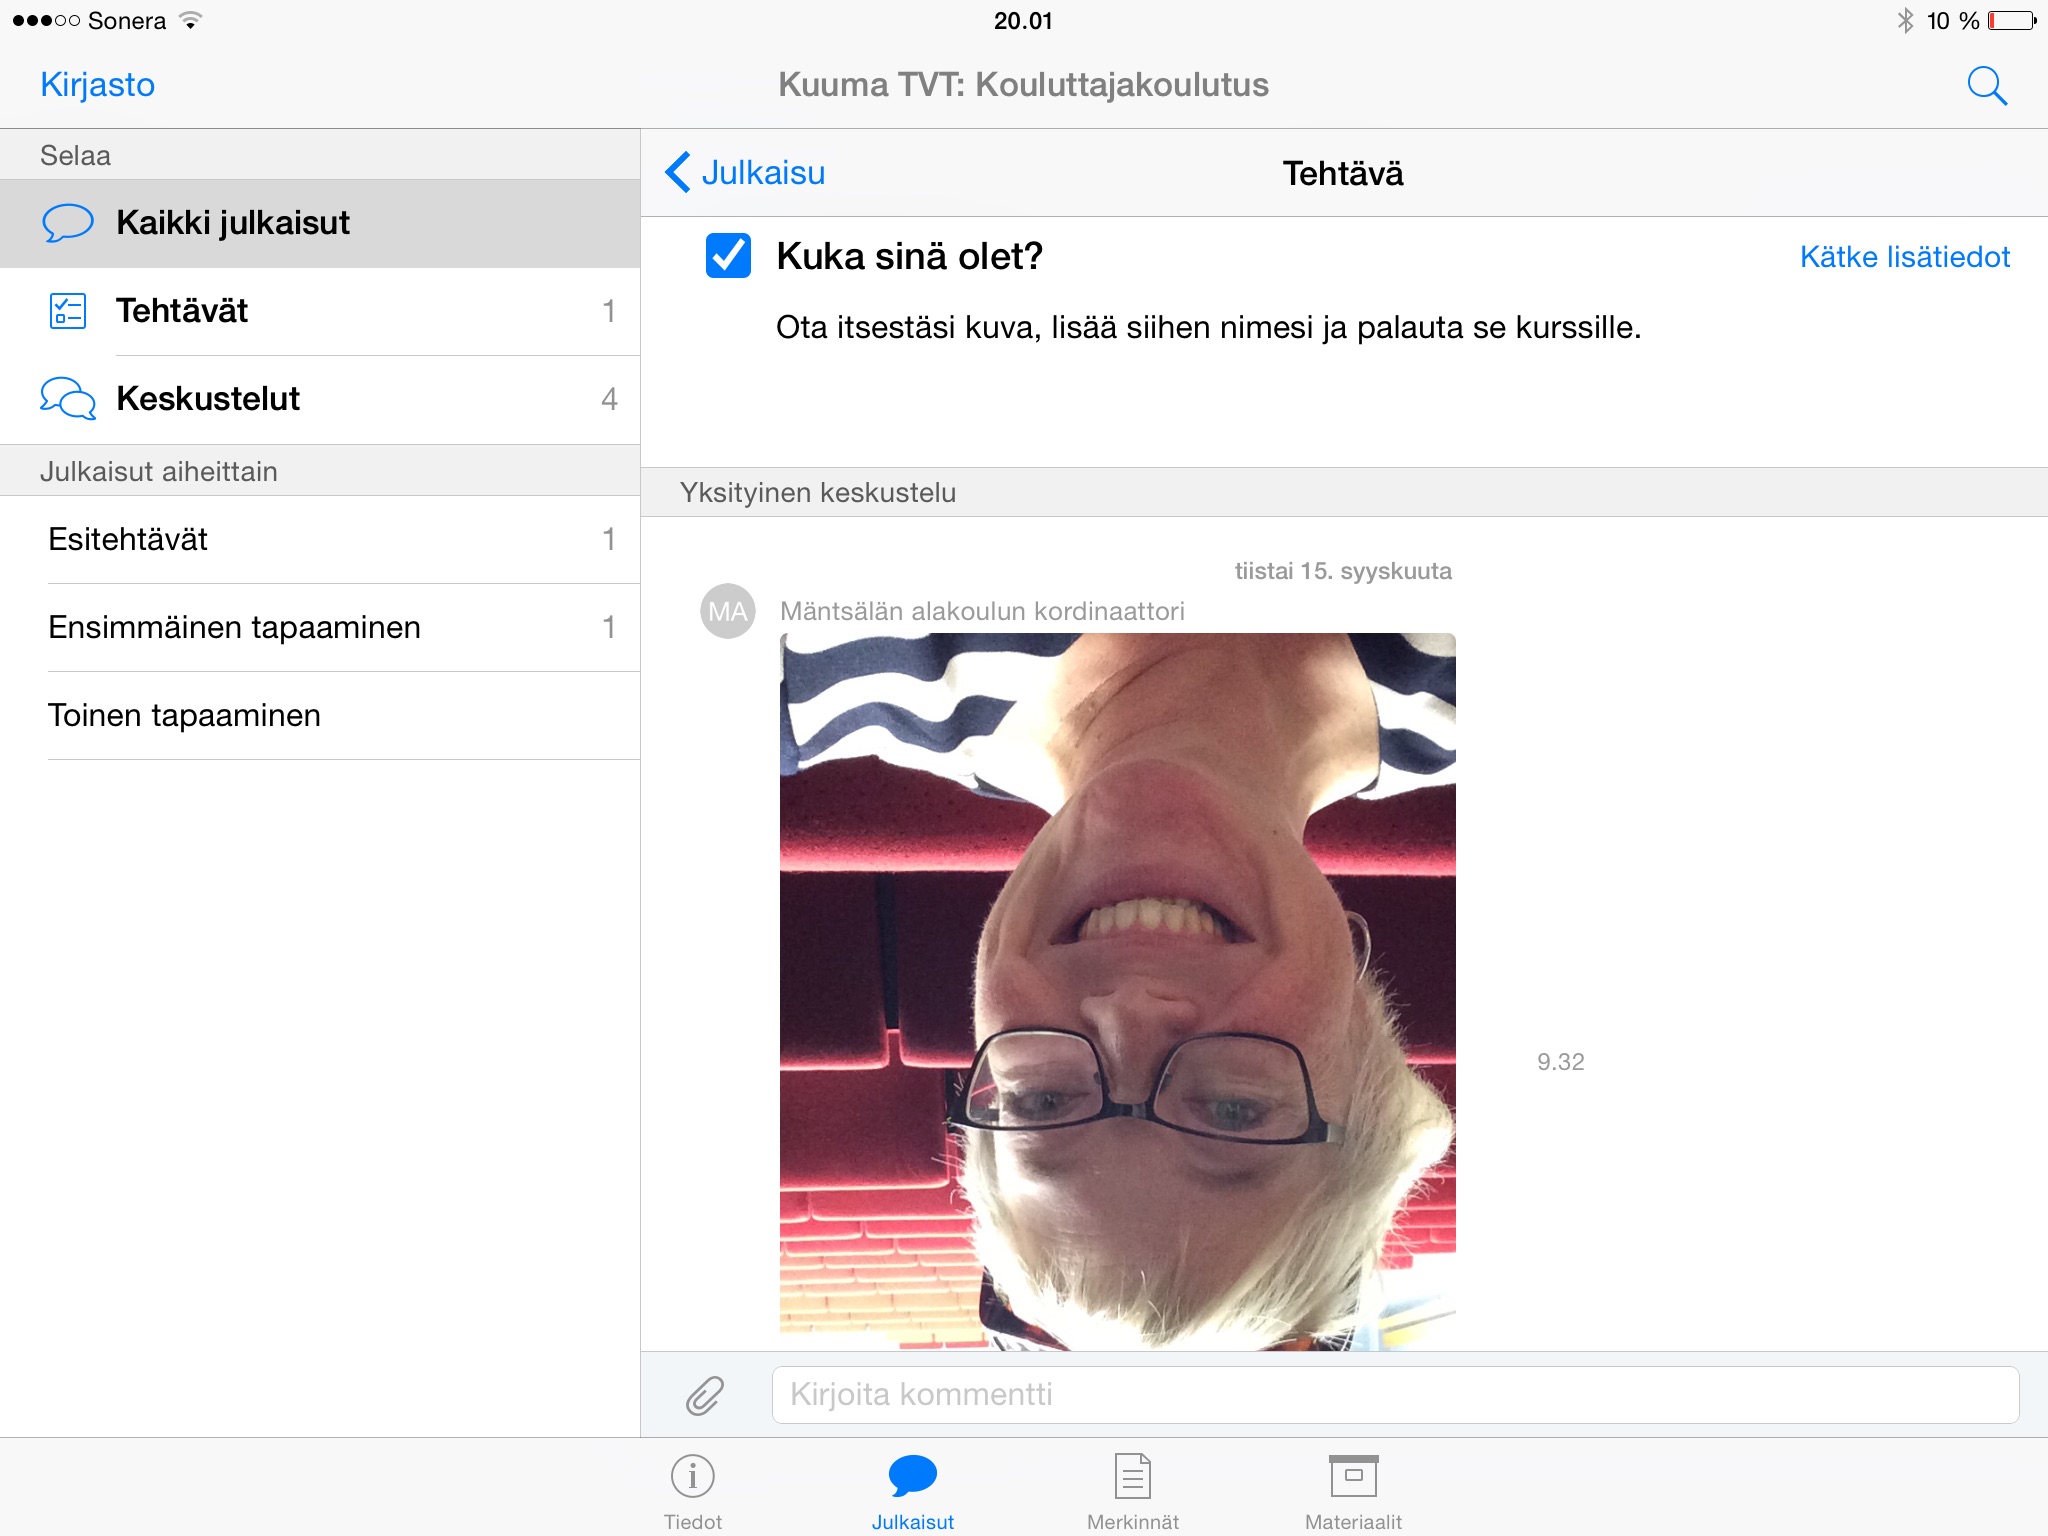The height and width of the screenshot is (1536, 2048).
Task: Toggle the Kuka sinä olet checkbox
Action: point(728,256)
